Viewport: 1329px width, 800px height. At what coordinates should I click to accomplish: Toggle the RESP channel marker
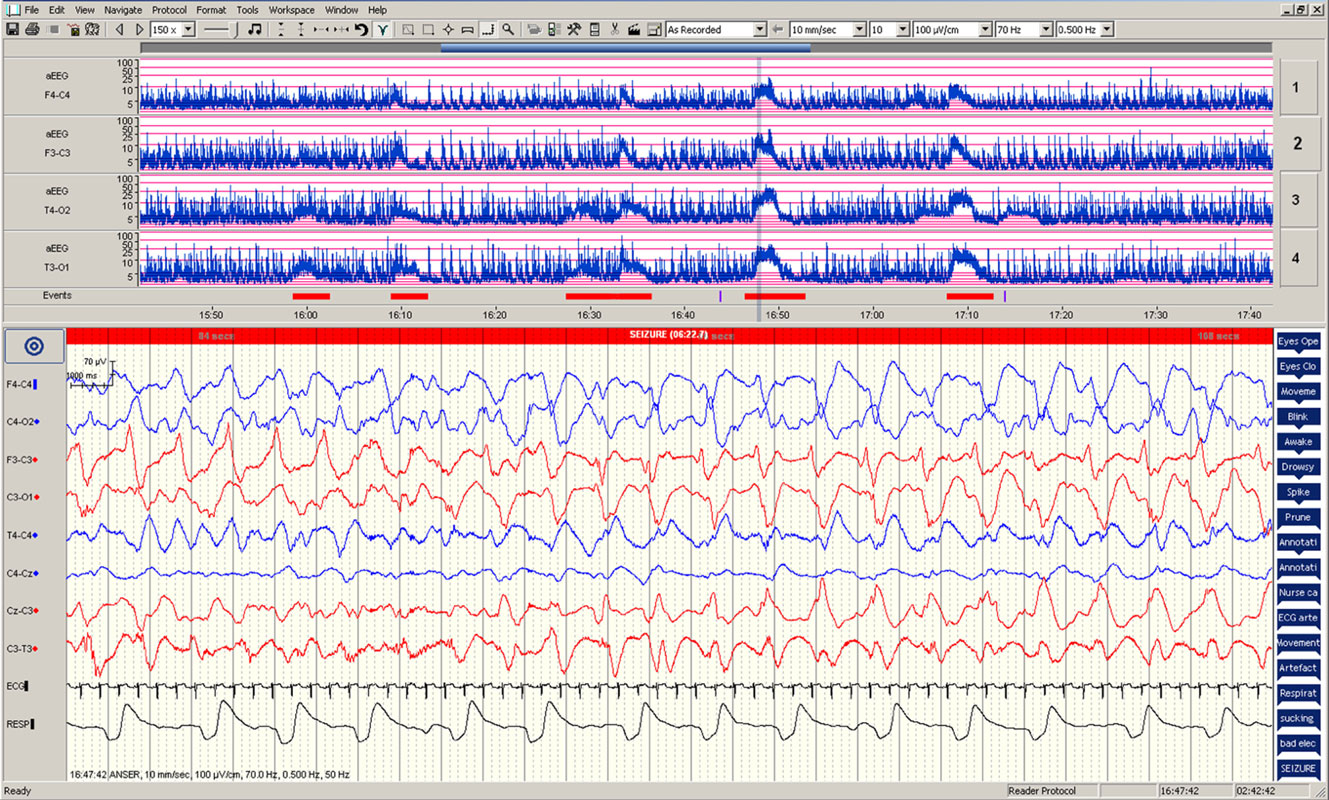32,723
